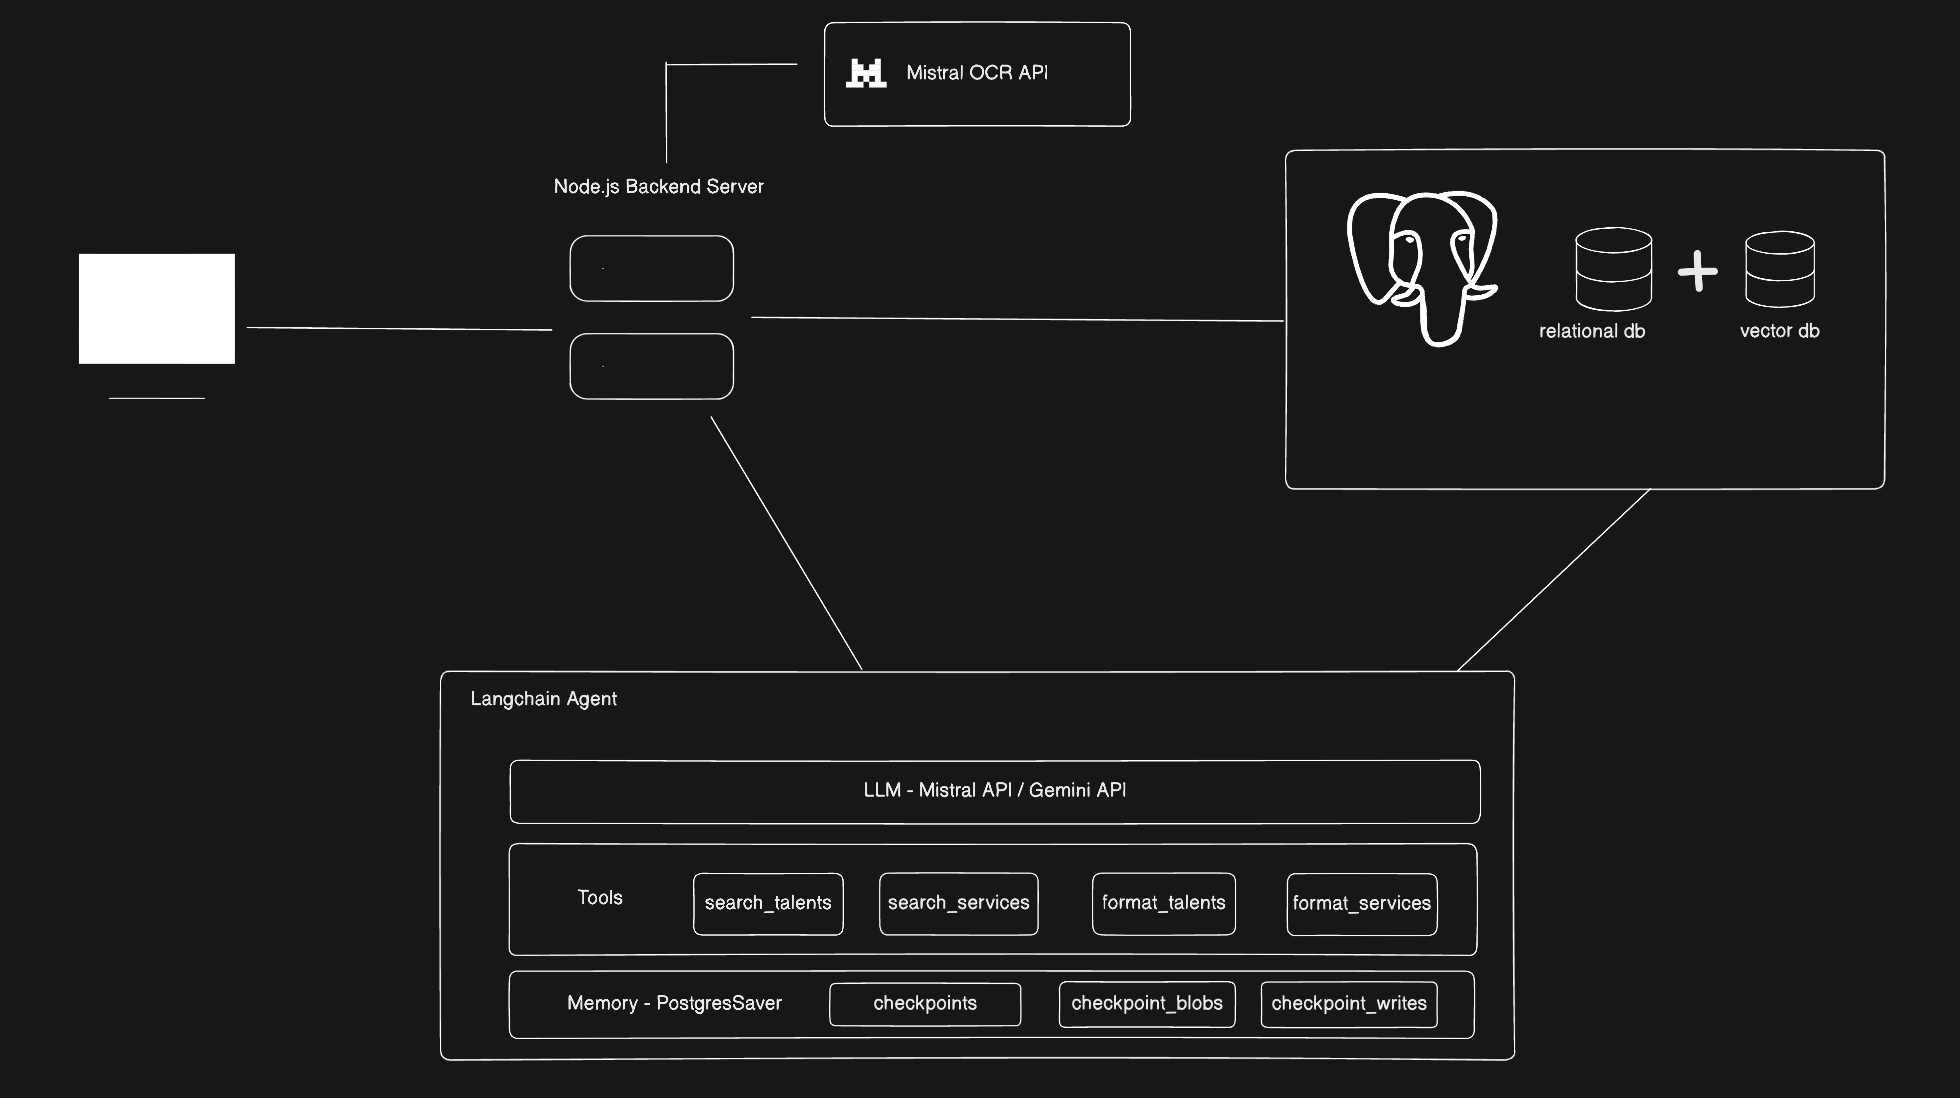Select the format_services tool box
1960x1098 pixels.
tap(1361, 904)
